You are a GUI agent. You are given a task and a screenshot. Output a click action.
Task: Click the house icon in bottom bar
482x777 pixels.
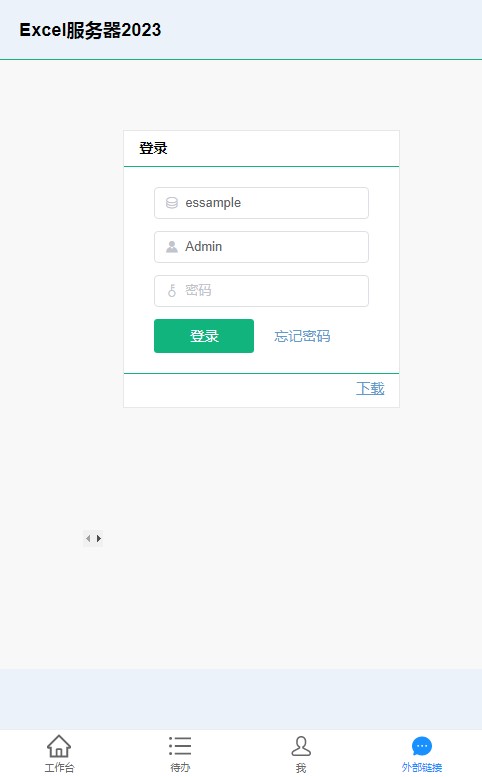click(x=59, y=746)
